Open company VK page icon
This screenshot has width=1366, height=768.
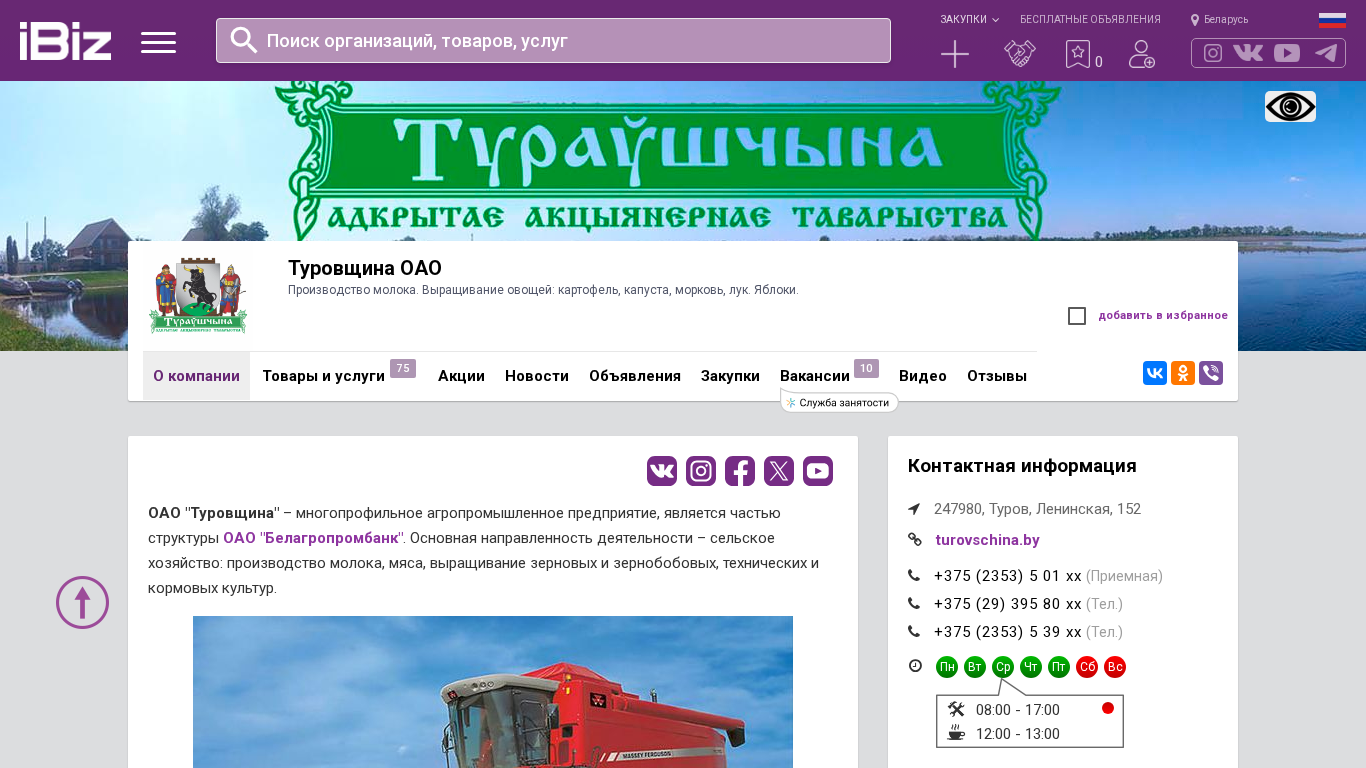coord(662,471)
